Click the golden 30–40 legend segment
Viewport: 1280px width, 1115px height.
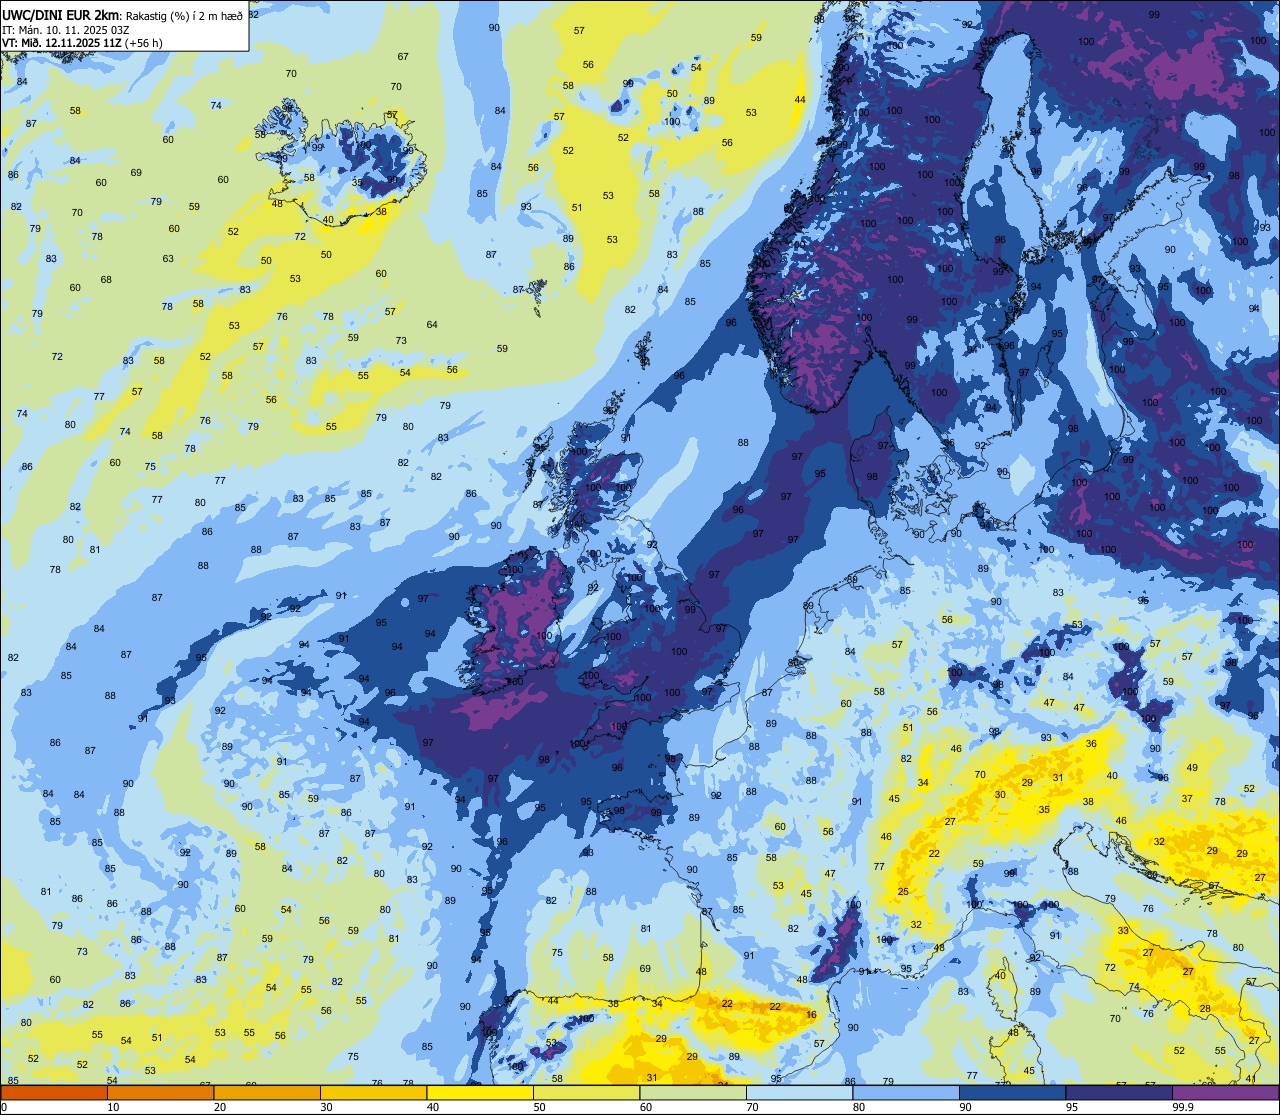pos(373,1092)
